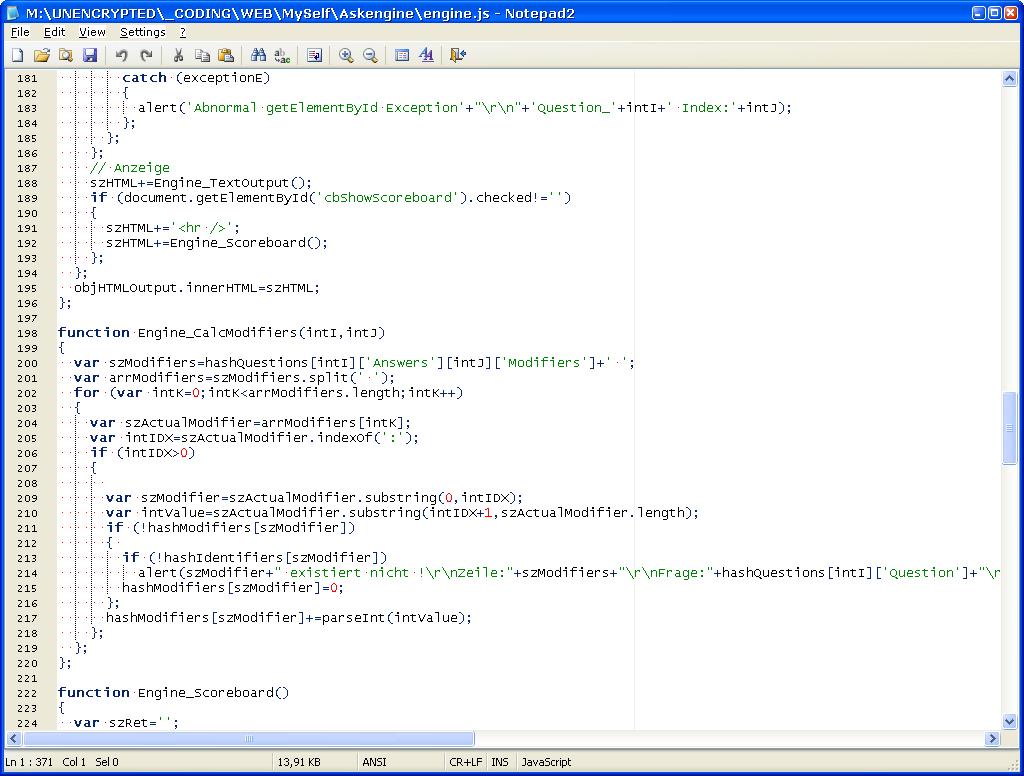Click 'existiert nicht' string on line 214
Viewport: 1024px width, 776px height.
pos(349,573)
